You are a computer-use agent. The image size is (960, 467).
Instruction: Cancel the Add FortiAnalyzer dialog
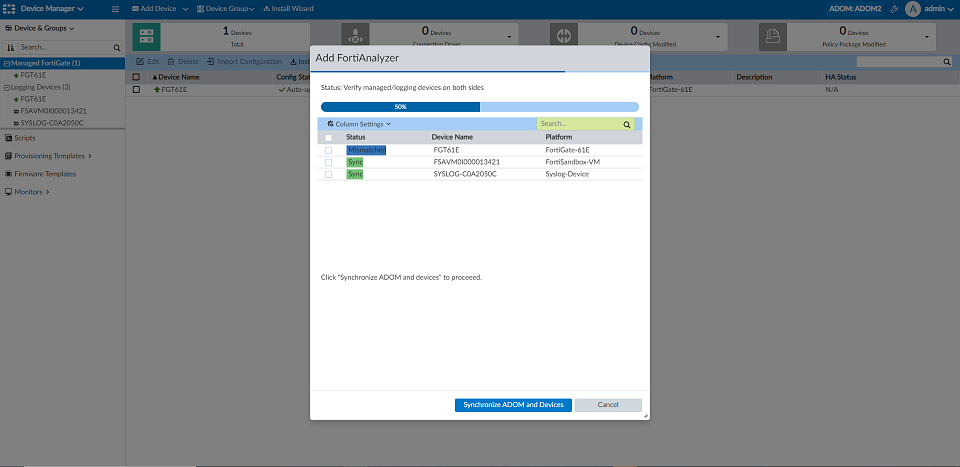[x=608, y=405]
